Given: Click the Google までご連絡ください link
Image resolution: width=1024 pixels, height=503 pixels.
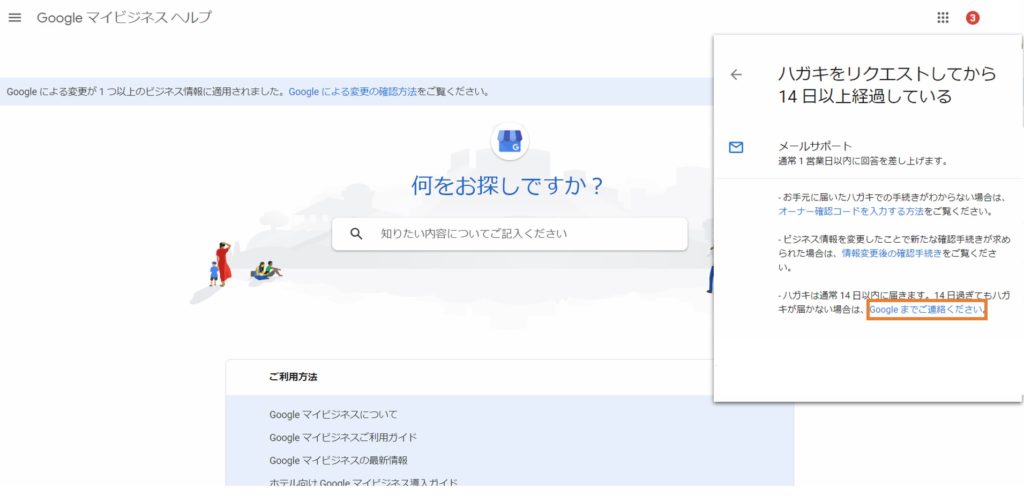Looking at the screenshot, I should 926,310.
